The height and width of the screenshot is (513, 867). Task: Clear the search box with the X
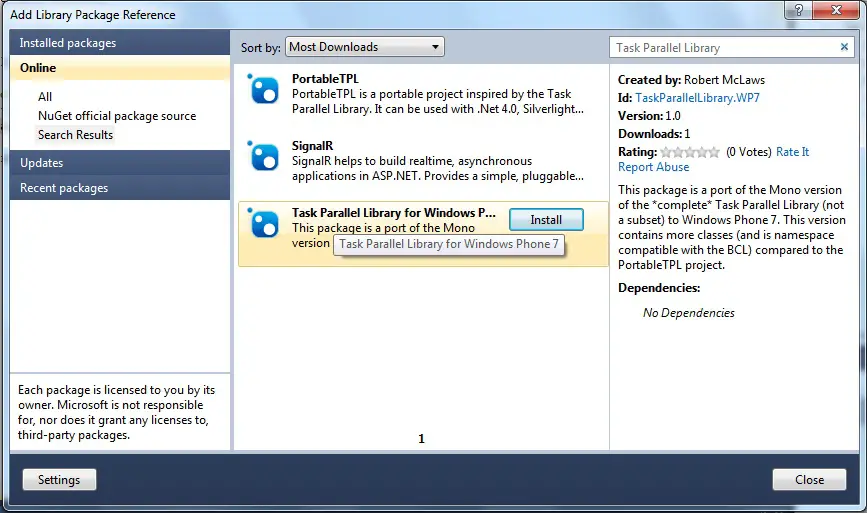click(844, 47)
